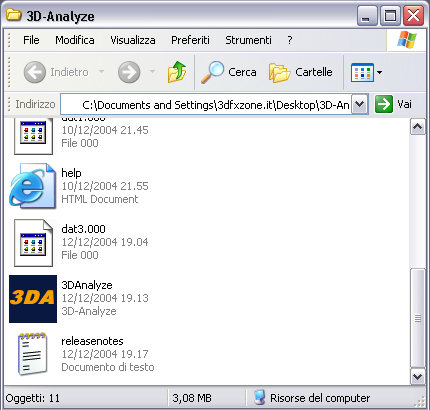Click the Documento di testo type text
This screenshot has width=430, height=410.
point(108,367)
